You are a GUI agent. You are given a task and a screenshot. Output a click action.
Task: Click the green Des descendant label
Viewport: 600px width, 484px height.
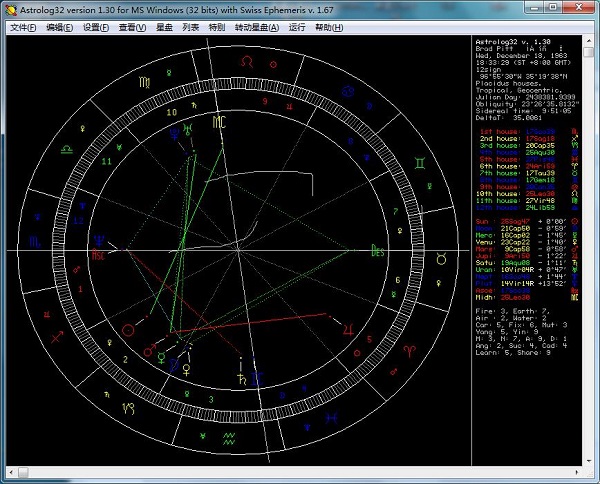[378, 251]
